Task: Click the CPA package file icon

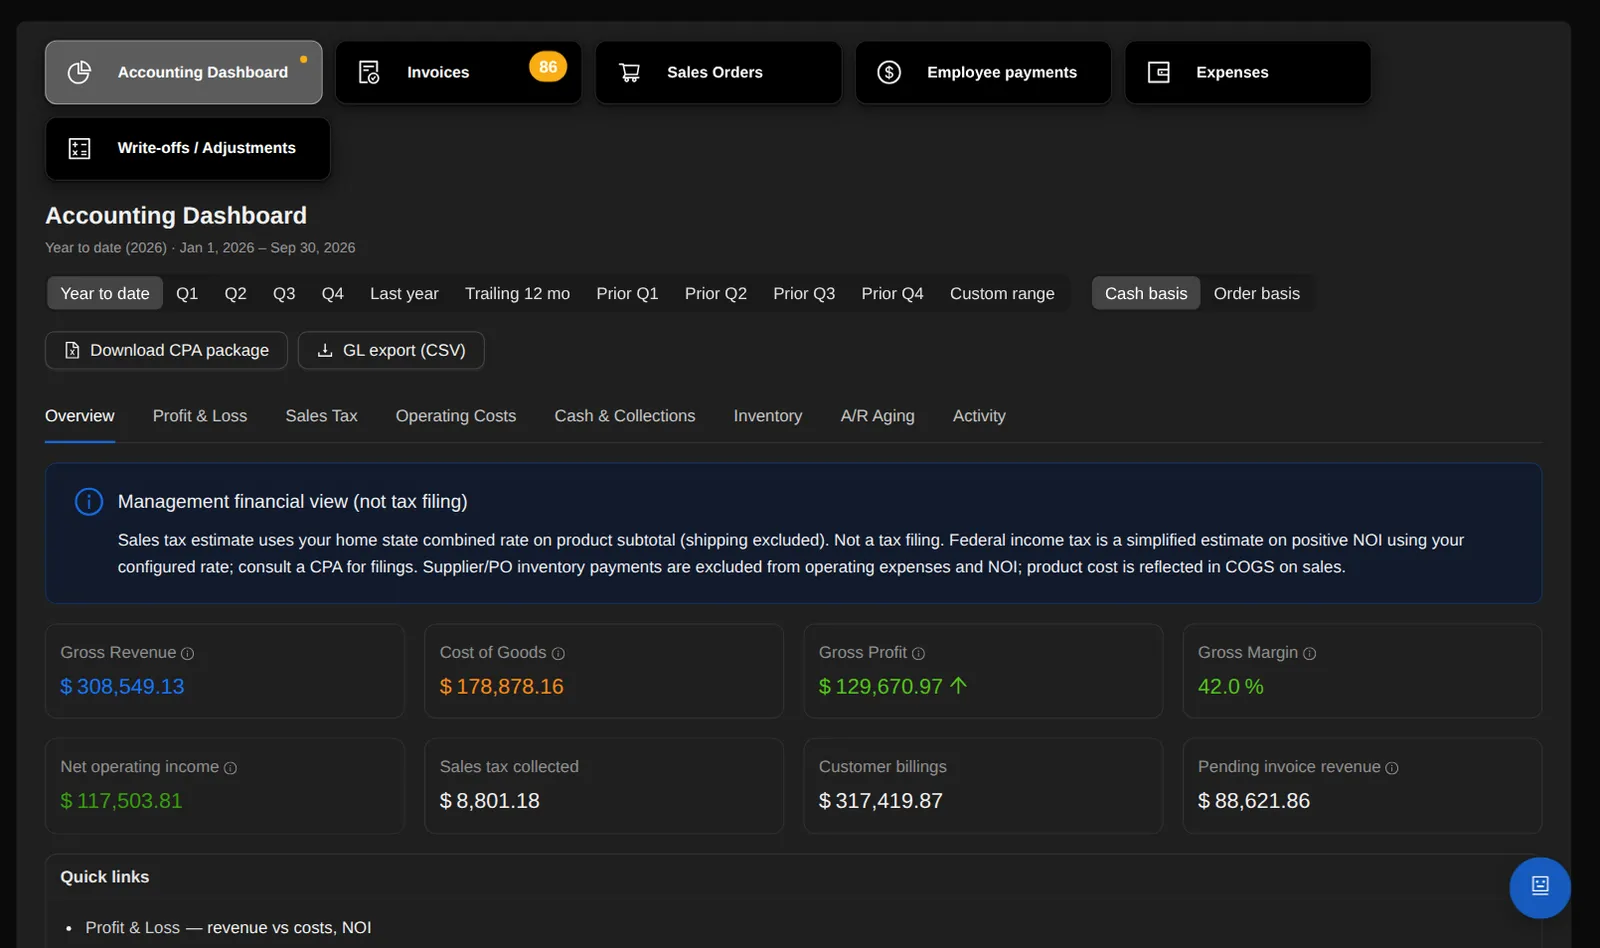Action: coord(72,350)
